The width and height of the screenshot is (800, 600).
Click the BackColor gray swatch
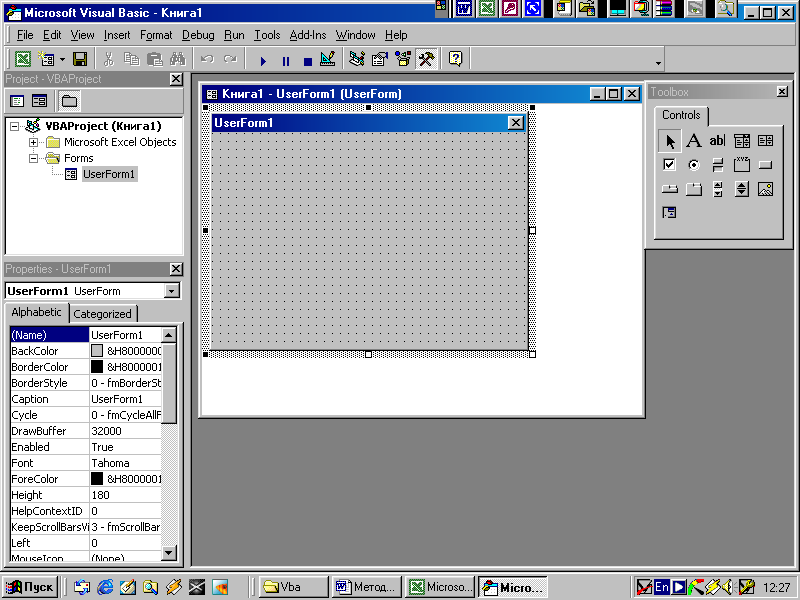[x=96, y=351]
